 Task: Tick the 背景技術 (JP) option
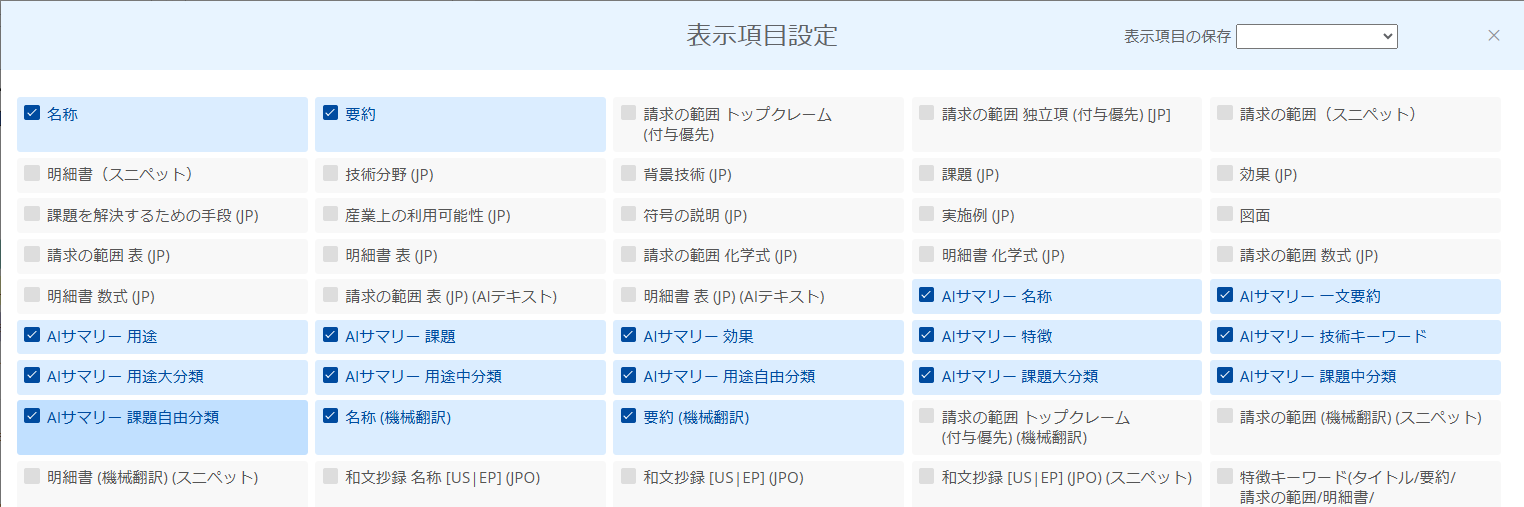[x=628, y=174]
